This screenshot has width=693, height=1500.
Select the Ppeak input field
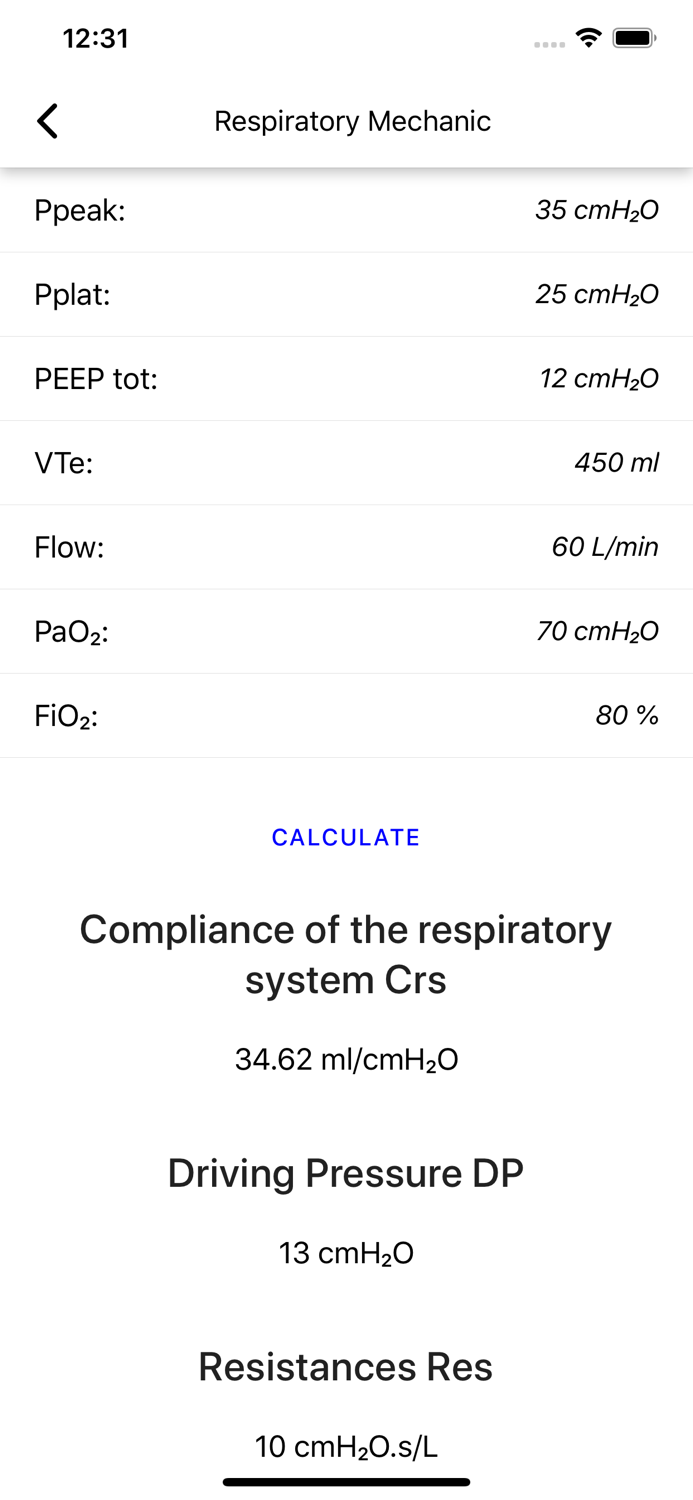tap(597, 210)
